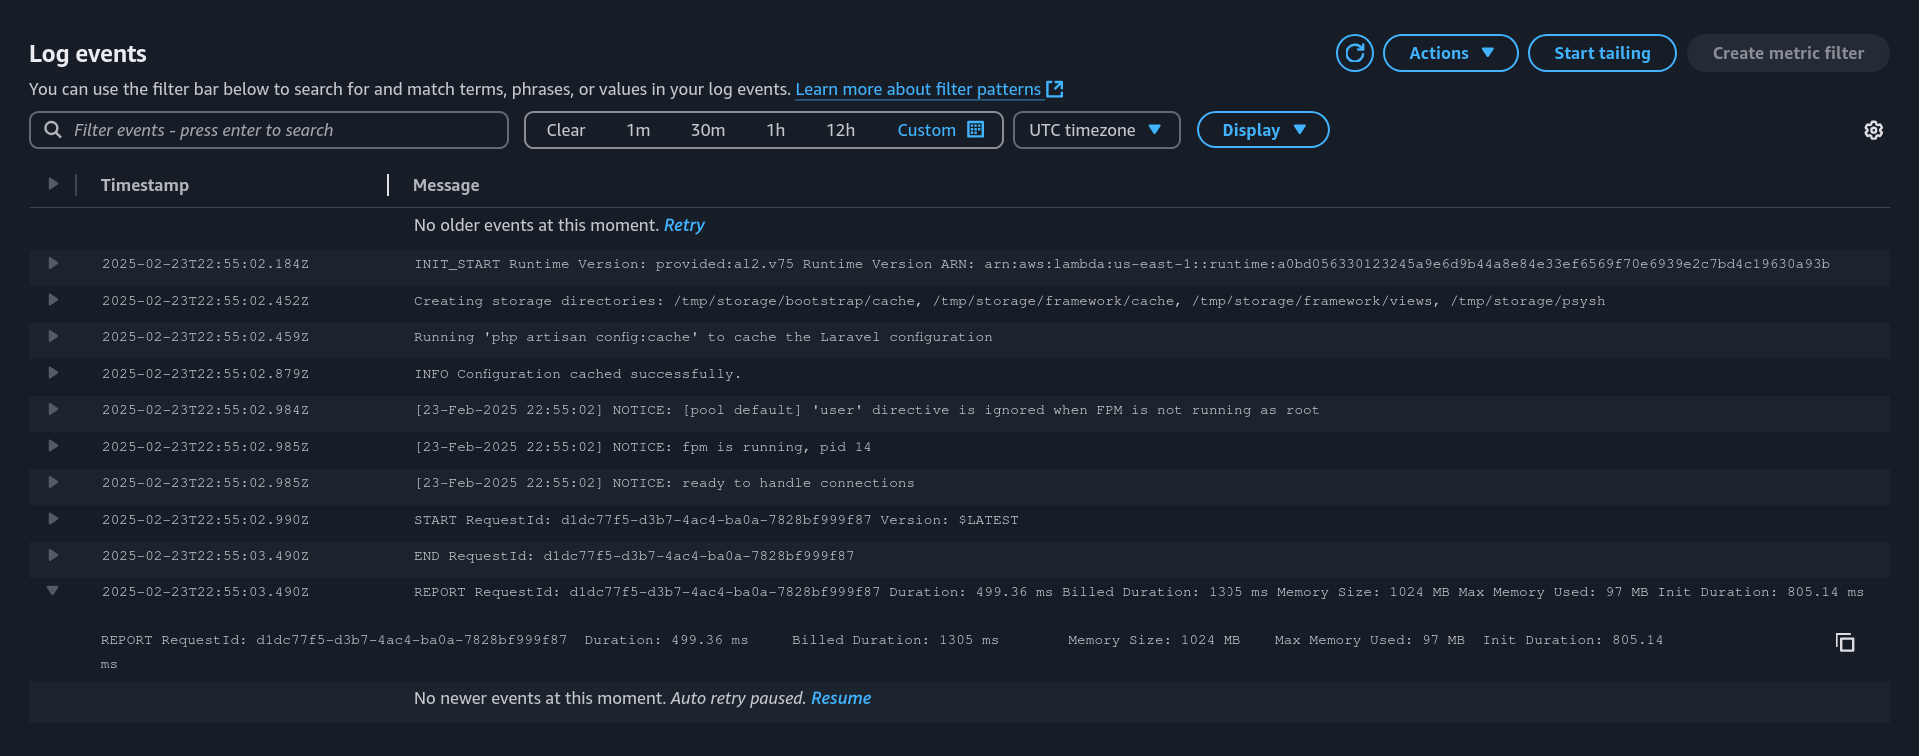Click timestamp 2025-02-23T22:55:02.452Z

[x=205, y=301]
